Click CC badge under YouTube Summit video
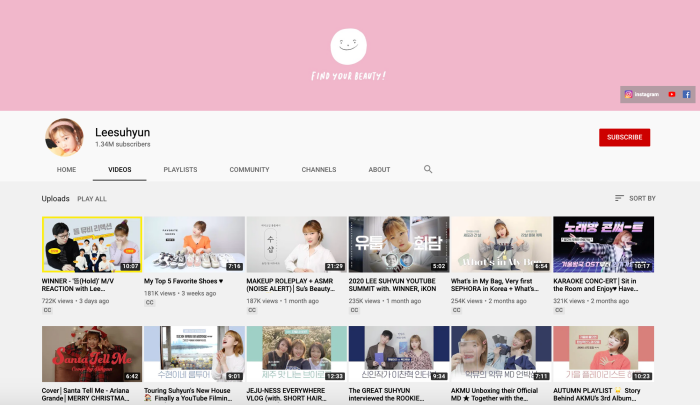The height and width of the screenshot is (405, 700). pyautogui.click(x=354, y=310)
